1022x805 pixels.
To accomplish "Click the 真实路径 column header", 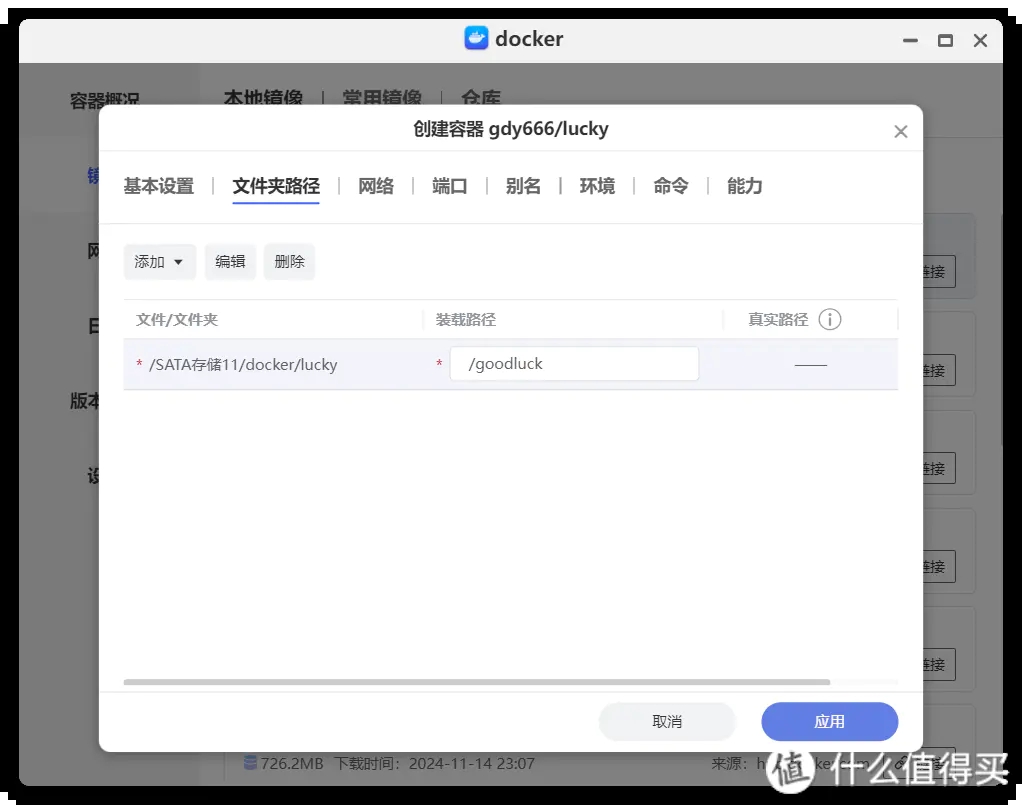I will tap(778, 319).
